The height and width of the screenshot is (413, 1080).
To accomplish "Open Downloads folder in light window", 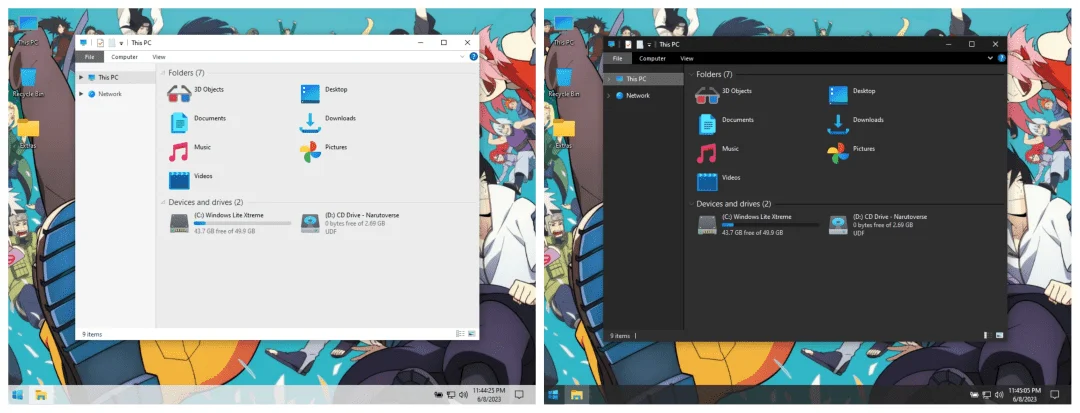I will [328, 122].
